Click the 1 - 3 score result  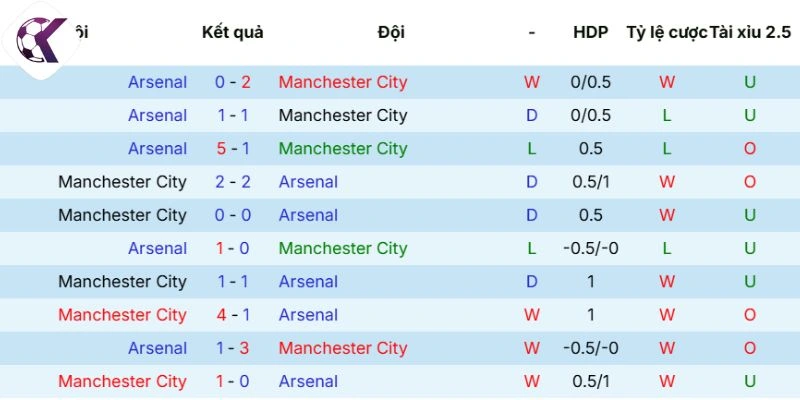[232, 348]
